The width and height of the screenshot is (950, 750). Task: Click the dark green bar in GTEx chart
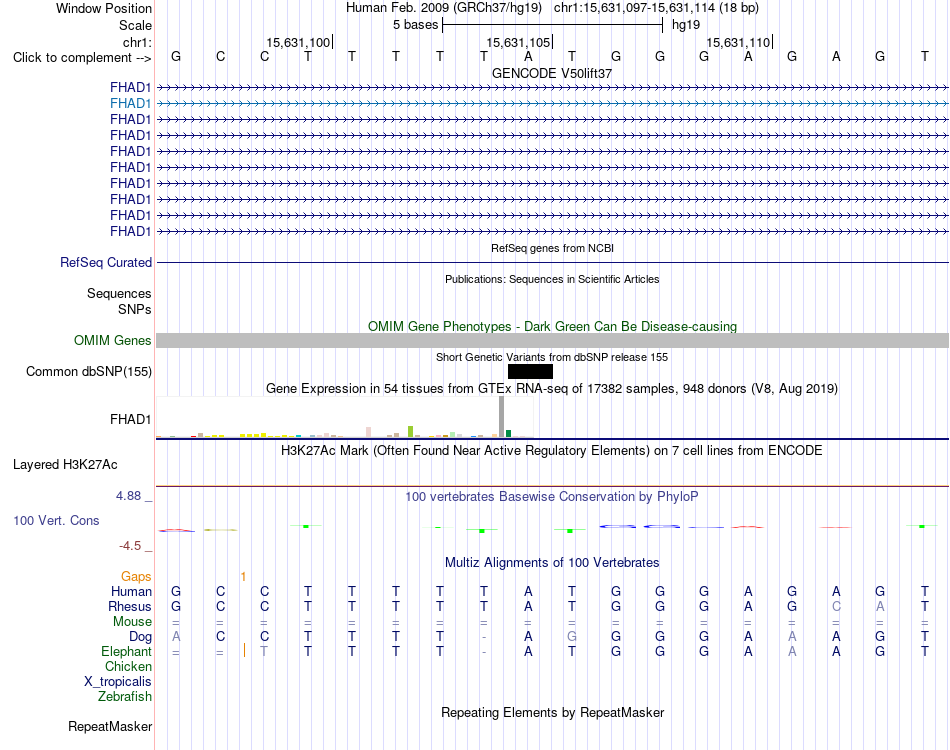pos(508,433)
